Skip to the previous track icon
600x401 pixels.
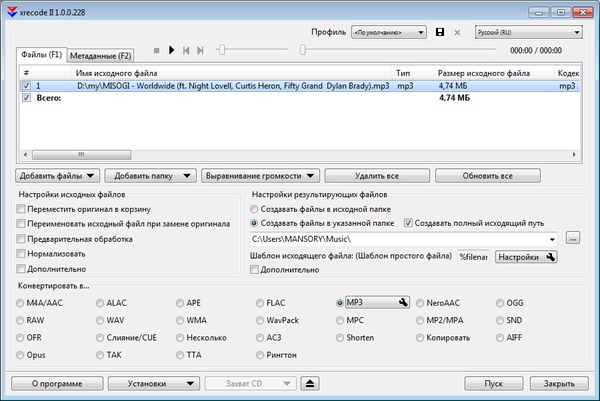point(186,50)
